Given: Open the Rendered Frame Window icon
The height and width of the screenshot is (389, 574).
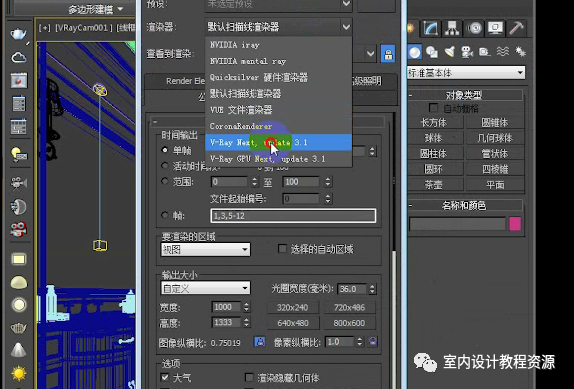Looking at the screenshot, I should point(18,80).
